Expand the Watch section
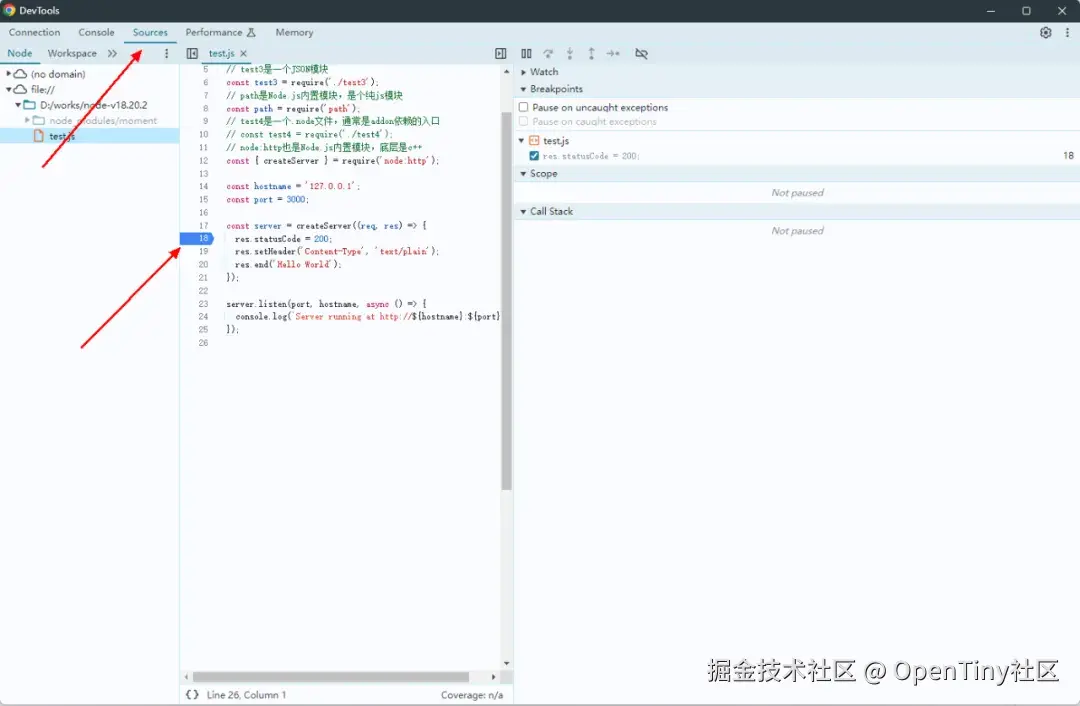Viewport: 1080px width, 706px height. (523, 72)
